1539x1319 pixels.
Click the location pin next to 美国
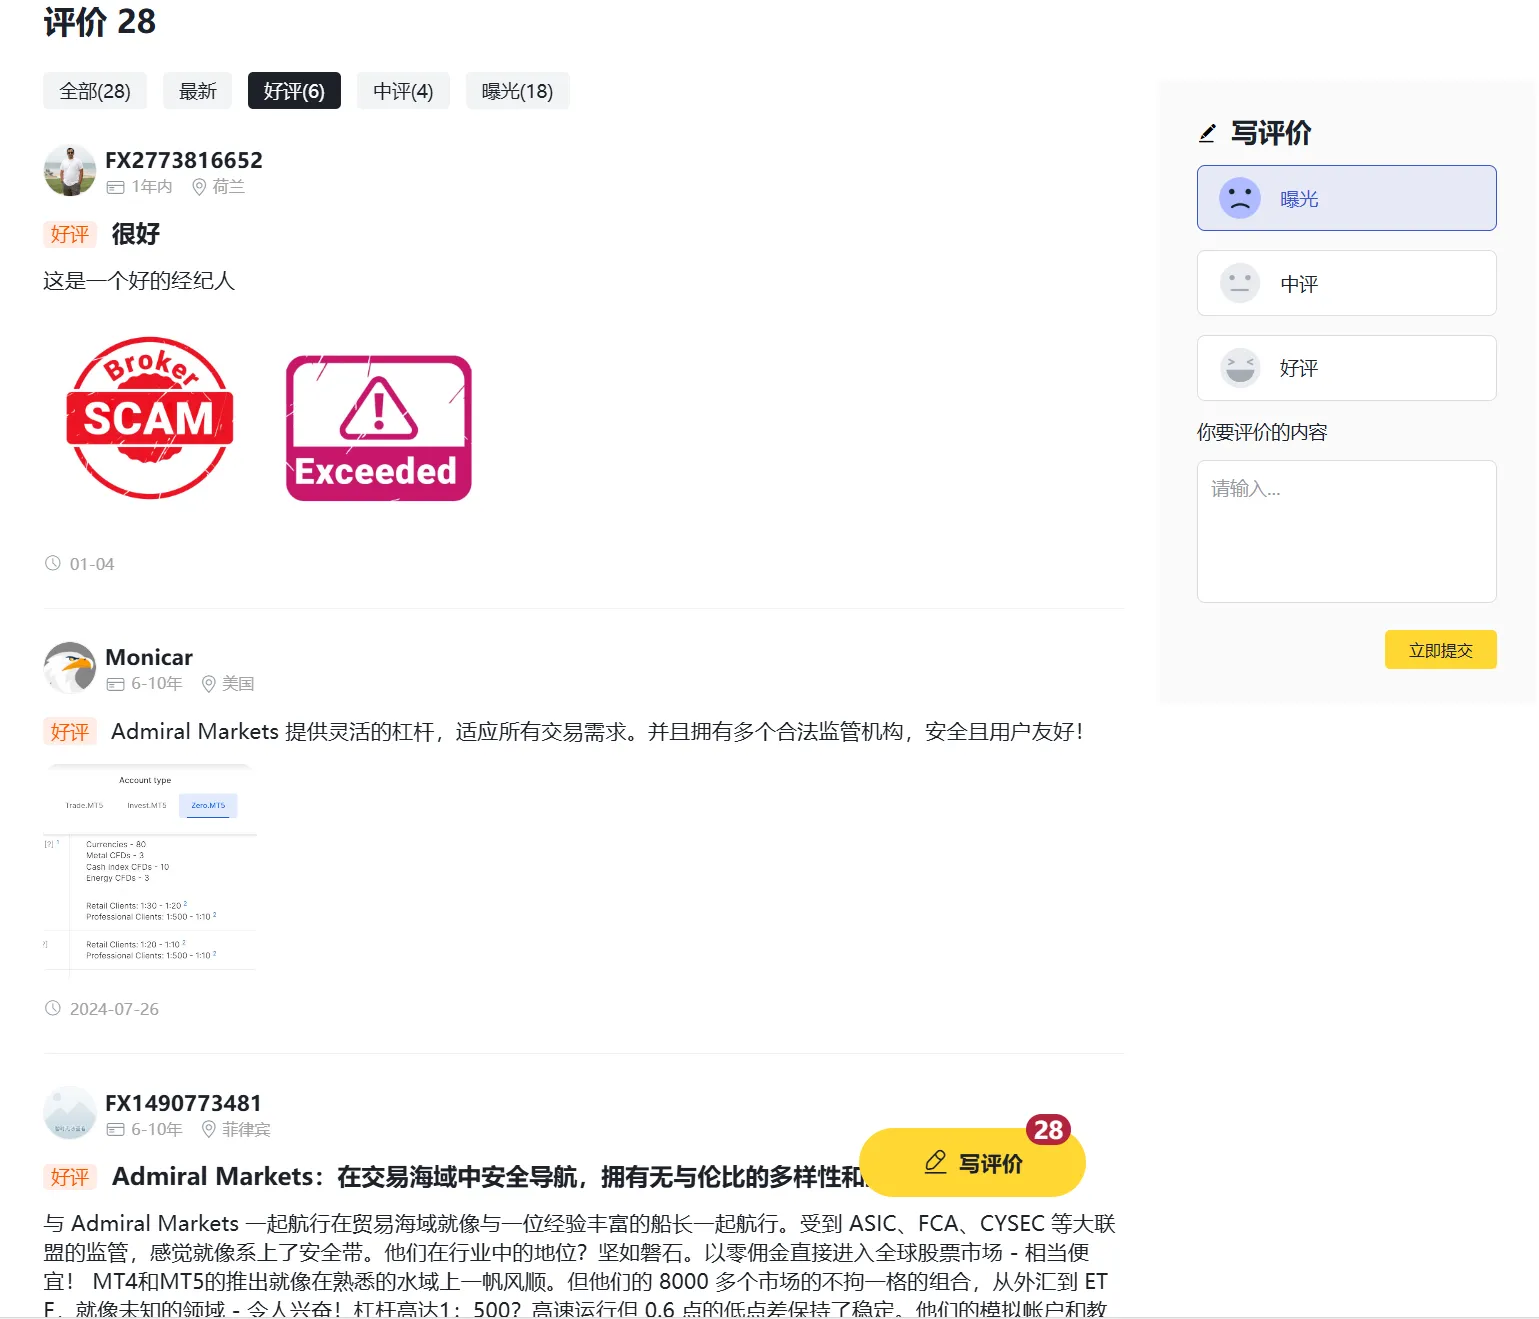coord(209,684)
